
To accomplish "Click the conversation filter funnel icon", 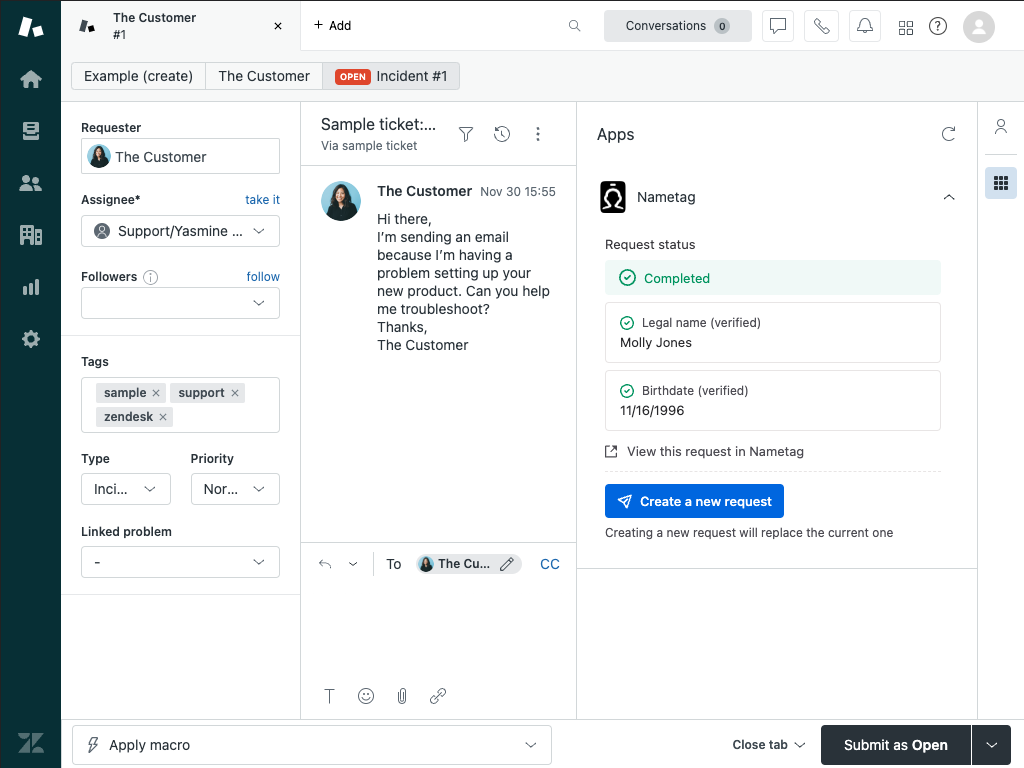I will point(466,134).
